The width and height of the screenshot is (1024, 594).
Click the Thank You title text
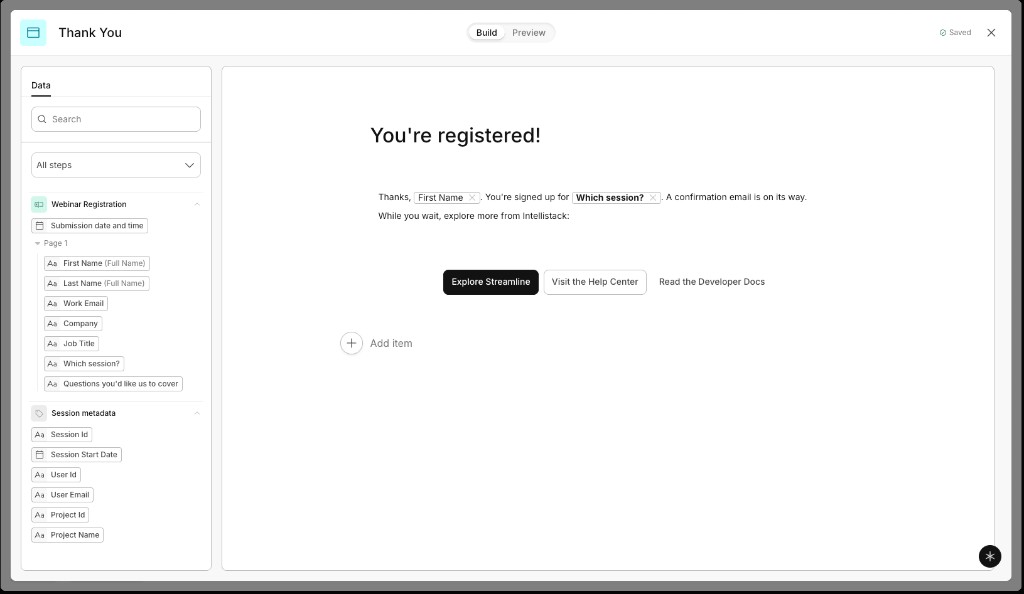point(90,33)
